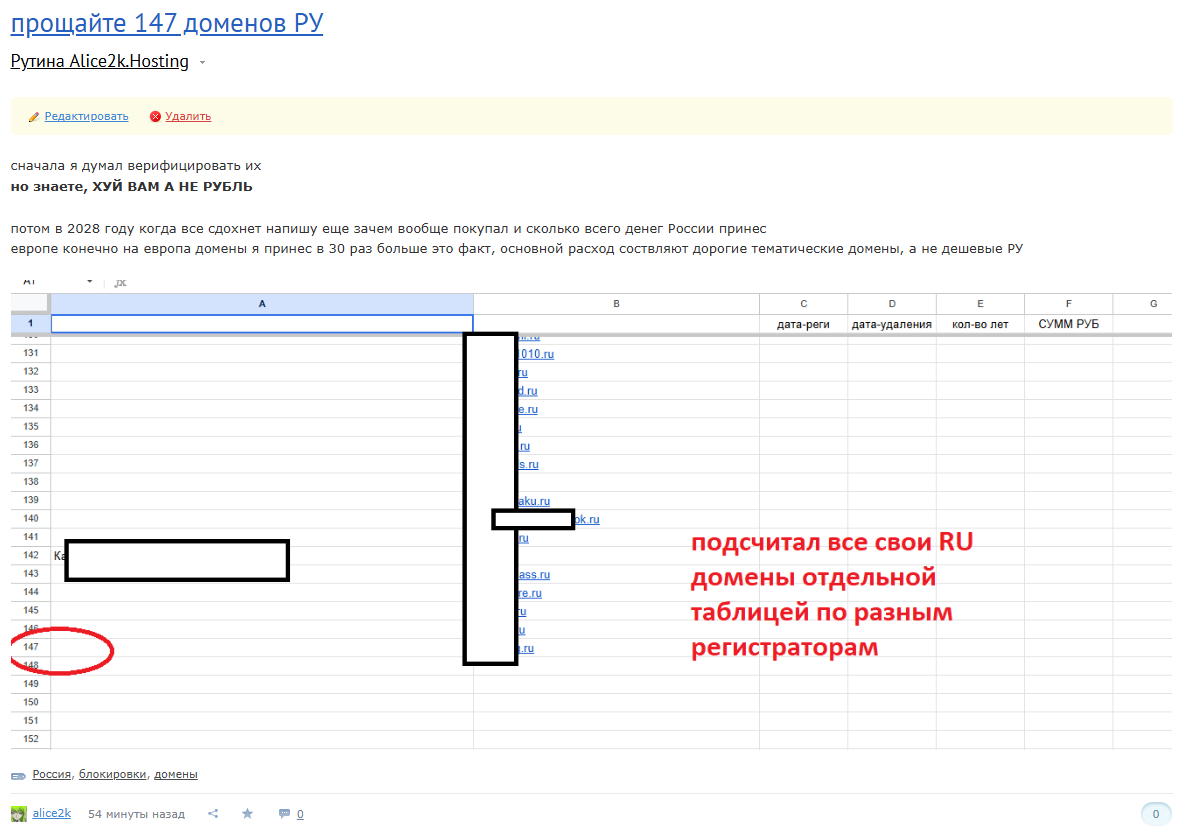Open the домены tag
The height and width of the screenshot is (838, 1187).
175,774
